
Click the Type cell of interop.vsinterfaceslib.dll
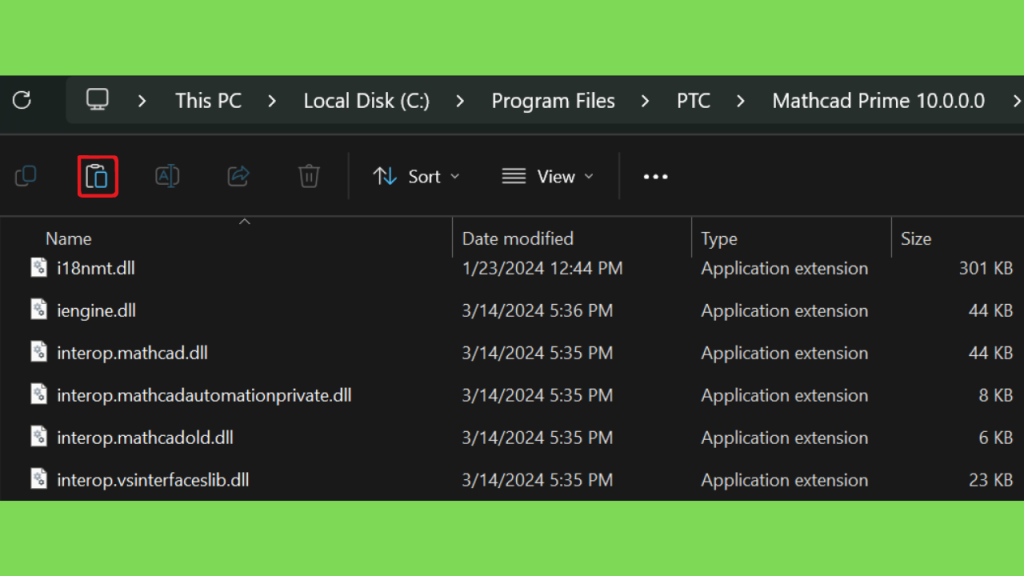784,480
